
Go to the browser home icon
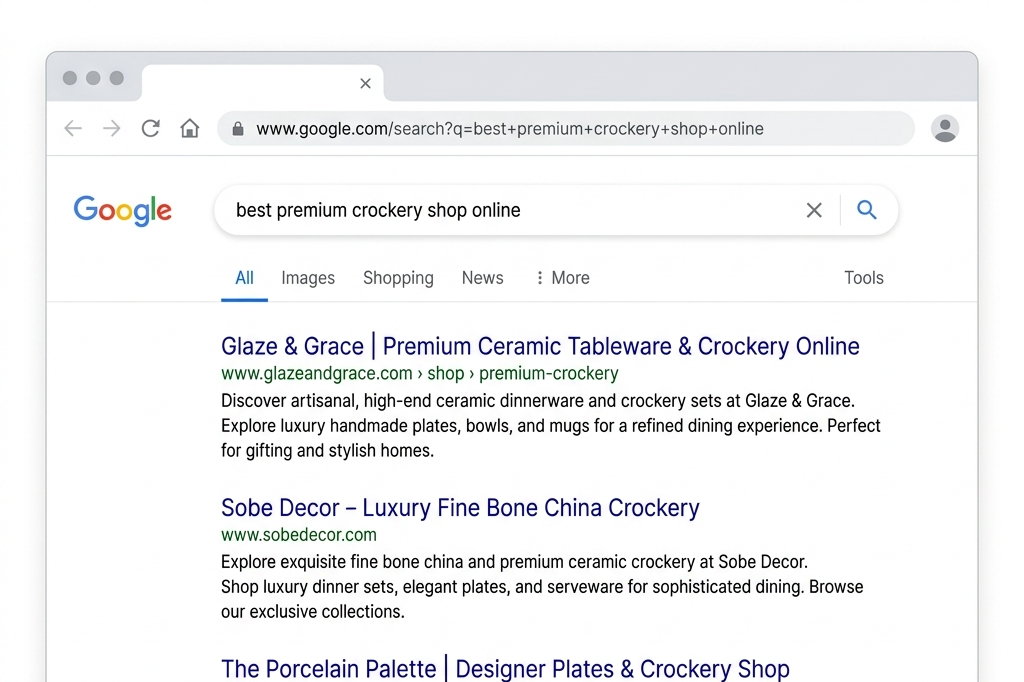pyautogui.click(x=190, y=128)
